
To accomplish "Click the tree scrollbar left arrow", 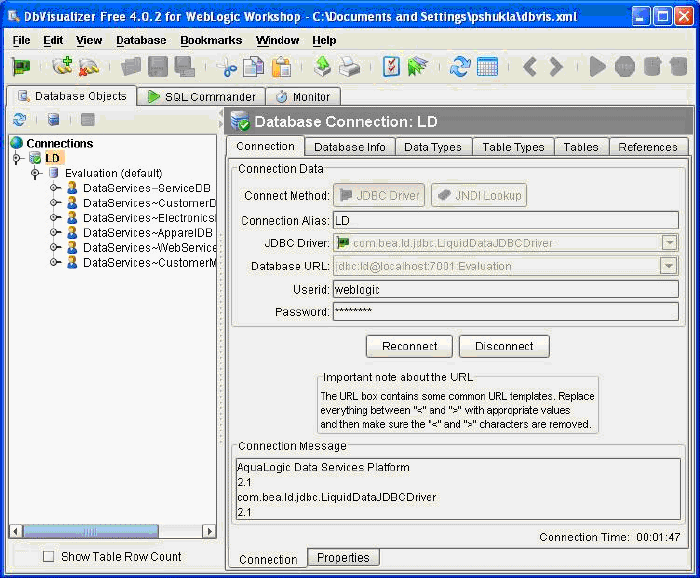I will coord(16,531).
